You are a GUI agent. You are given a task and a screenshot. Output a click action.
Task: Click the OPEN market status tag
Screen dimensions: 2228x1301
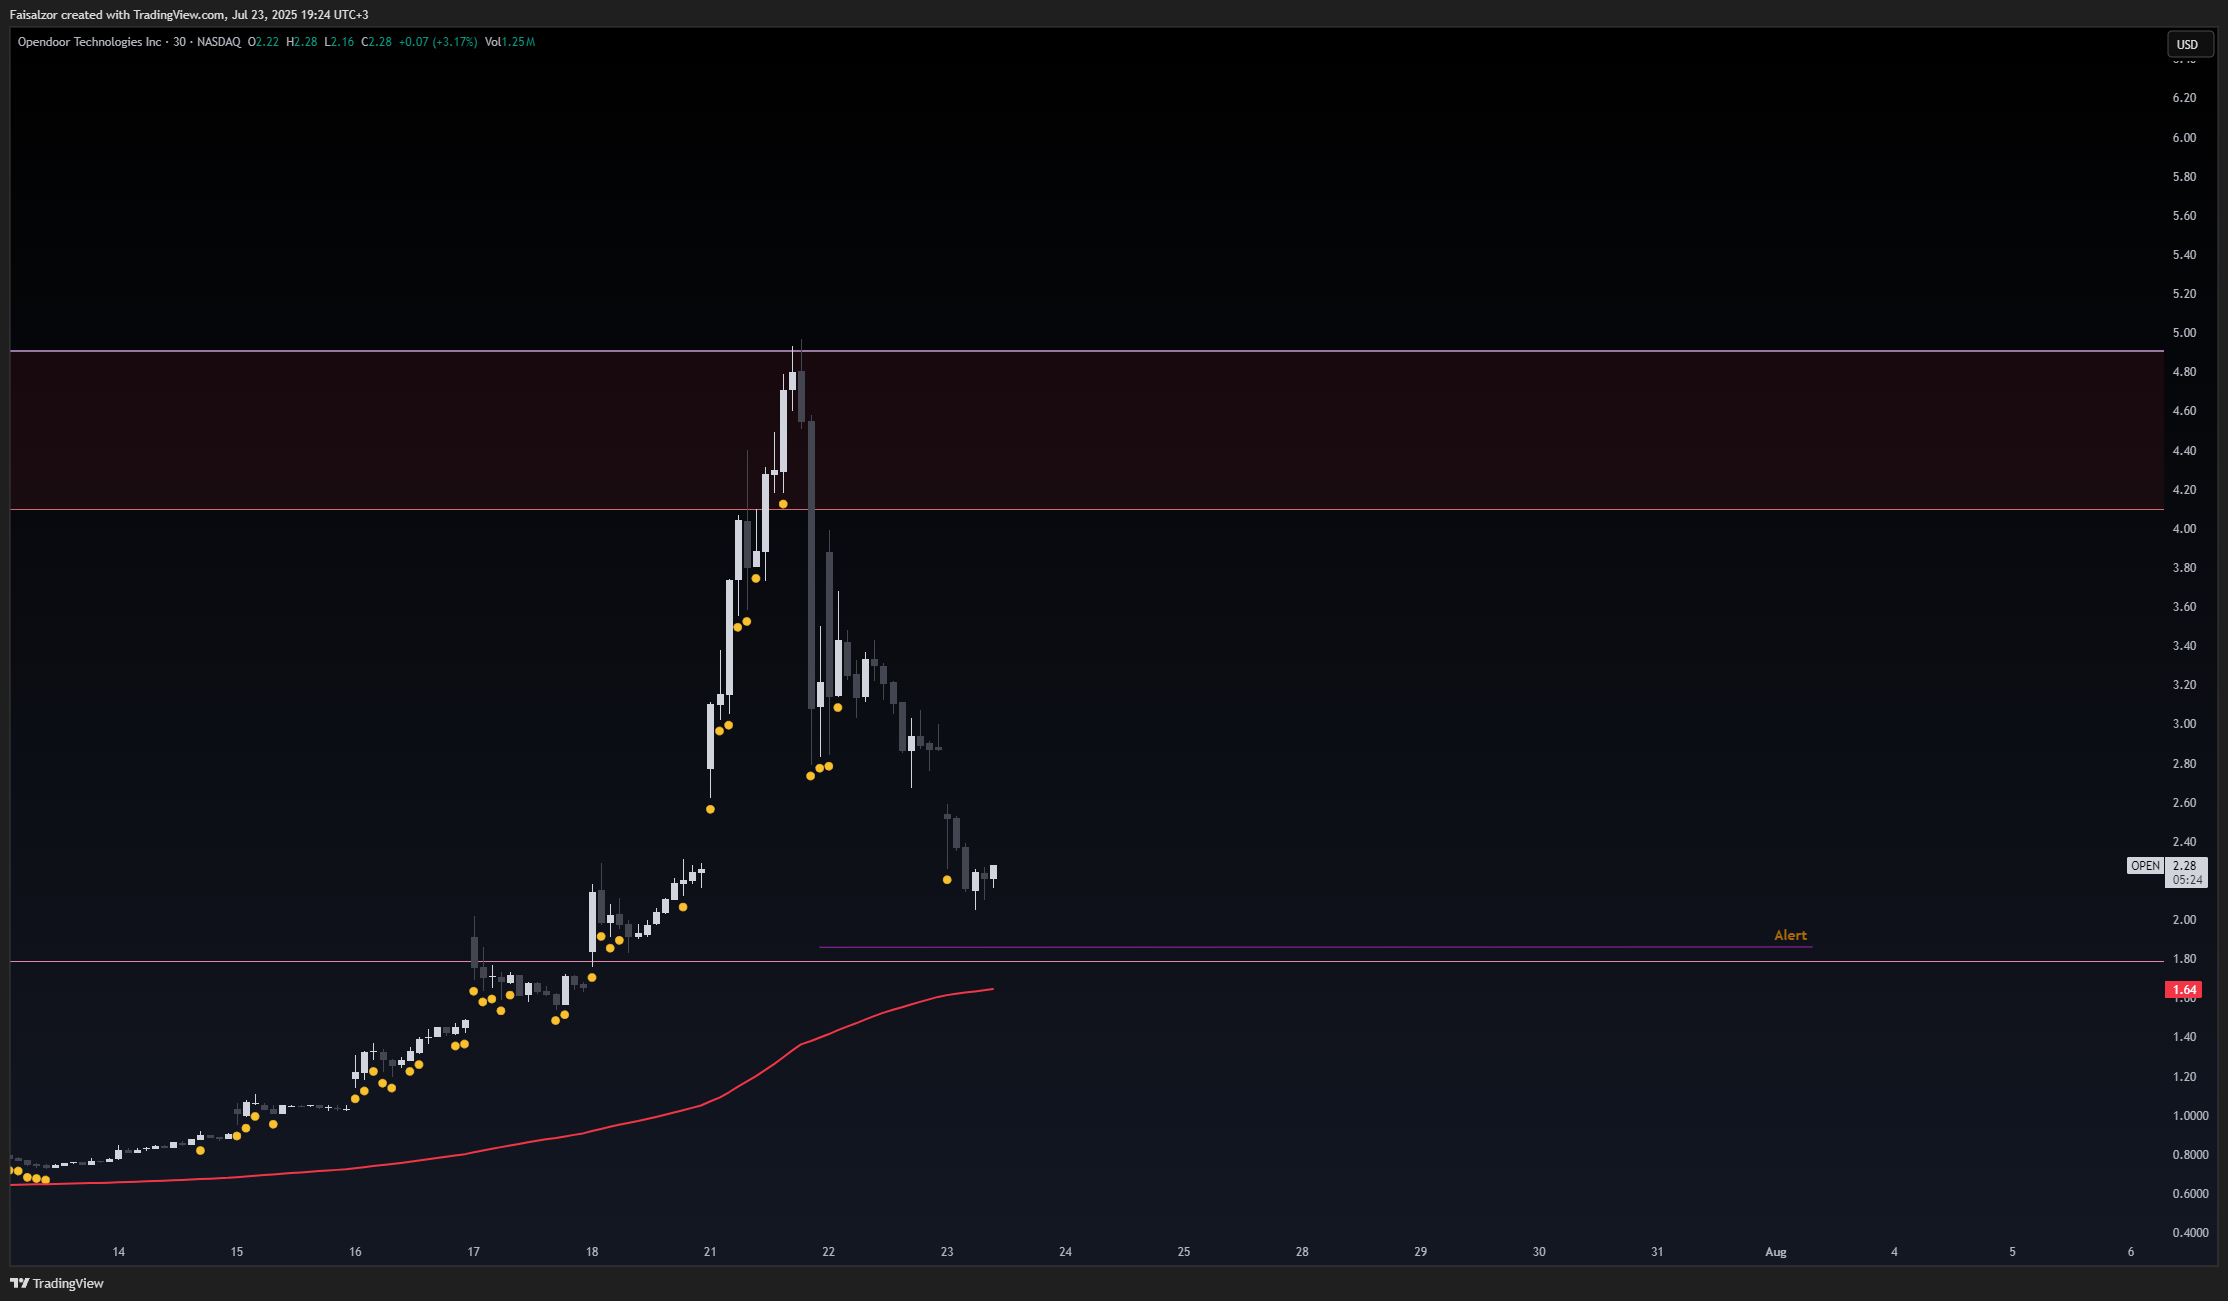click(2145, 866)
